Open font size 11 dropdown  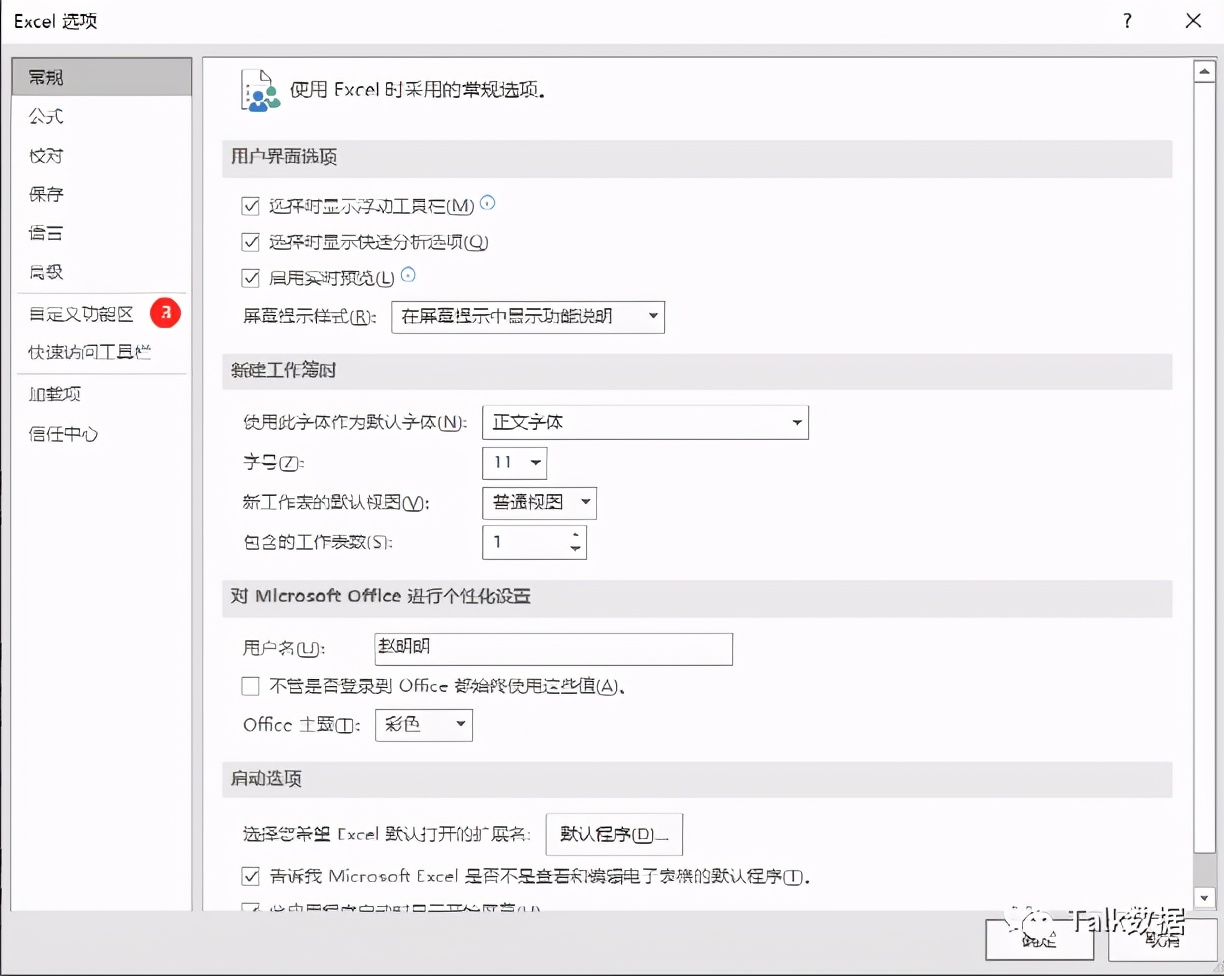coord(514,463)
